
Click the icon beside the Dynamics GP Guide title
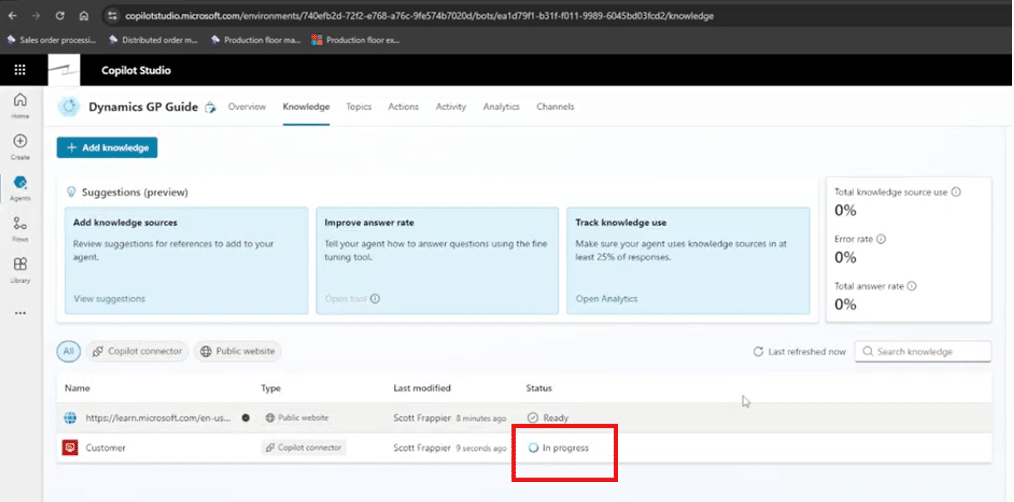210,107
